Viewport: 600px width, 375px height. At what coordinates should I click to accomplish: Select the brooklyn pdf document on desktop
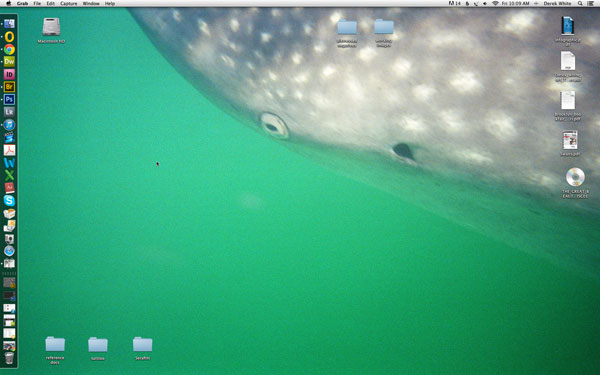[568, 101]
